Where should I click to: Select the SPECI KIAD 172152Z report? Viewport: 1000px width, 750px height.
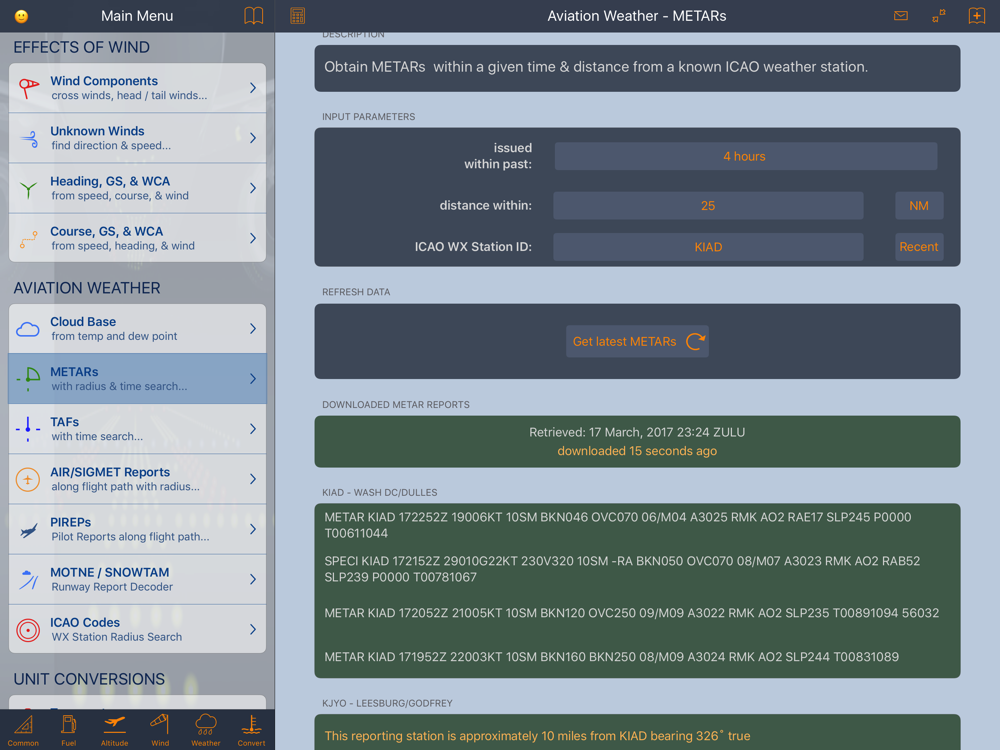tap(622, 569)
